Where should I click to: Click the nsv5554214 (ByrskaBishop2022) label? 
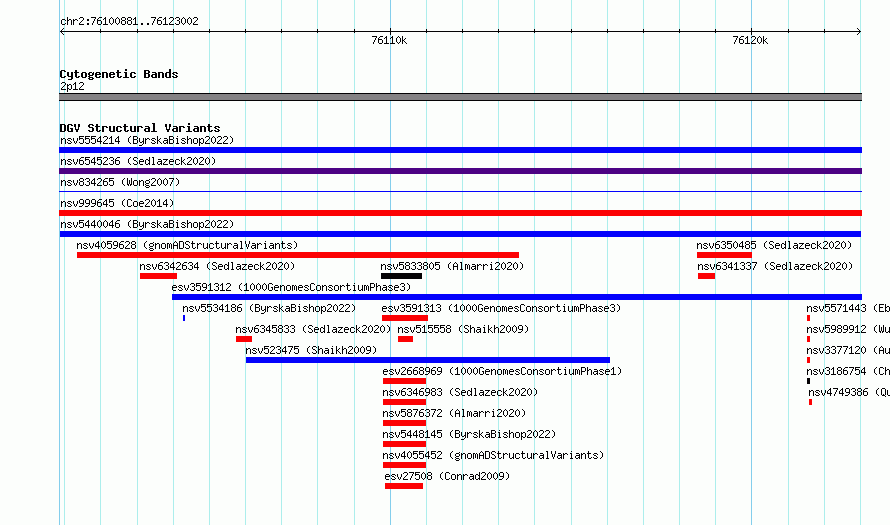coord(147,140)
